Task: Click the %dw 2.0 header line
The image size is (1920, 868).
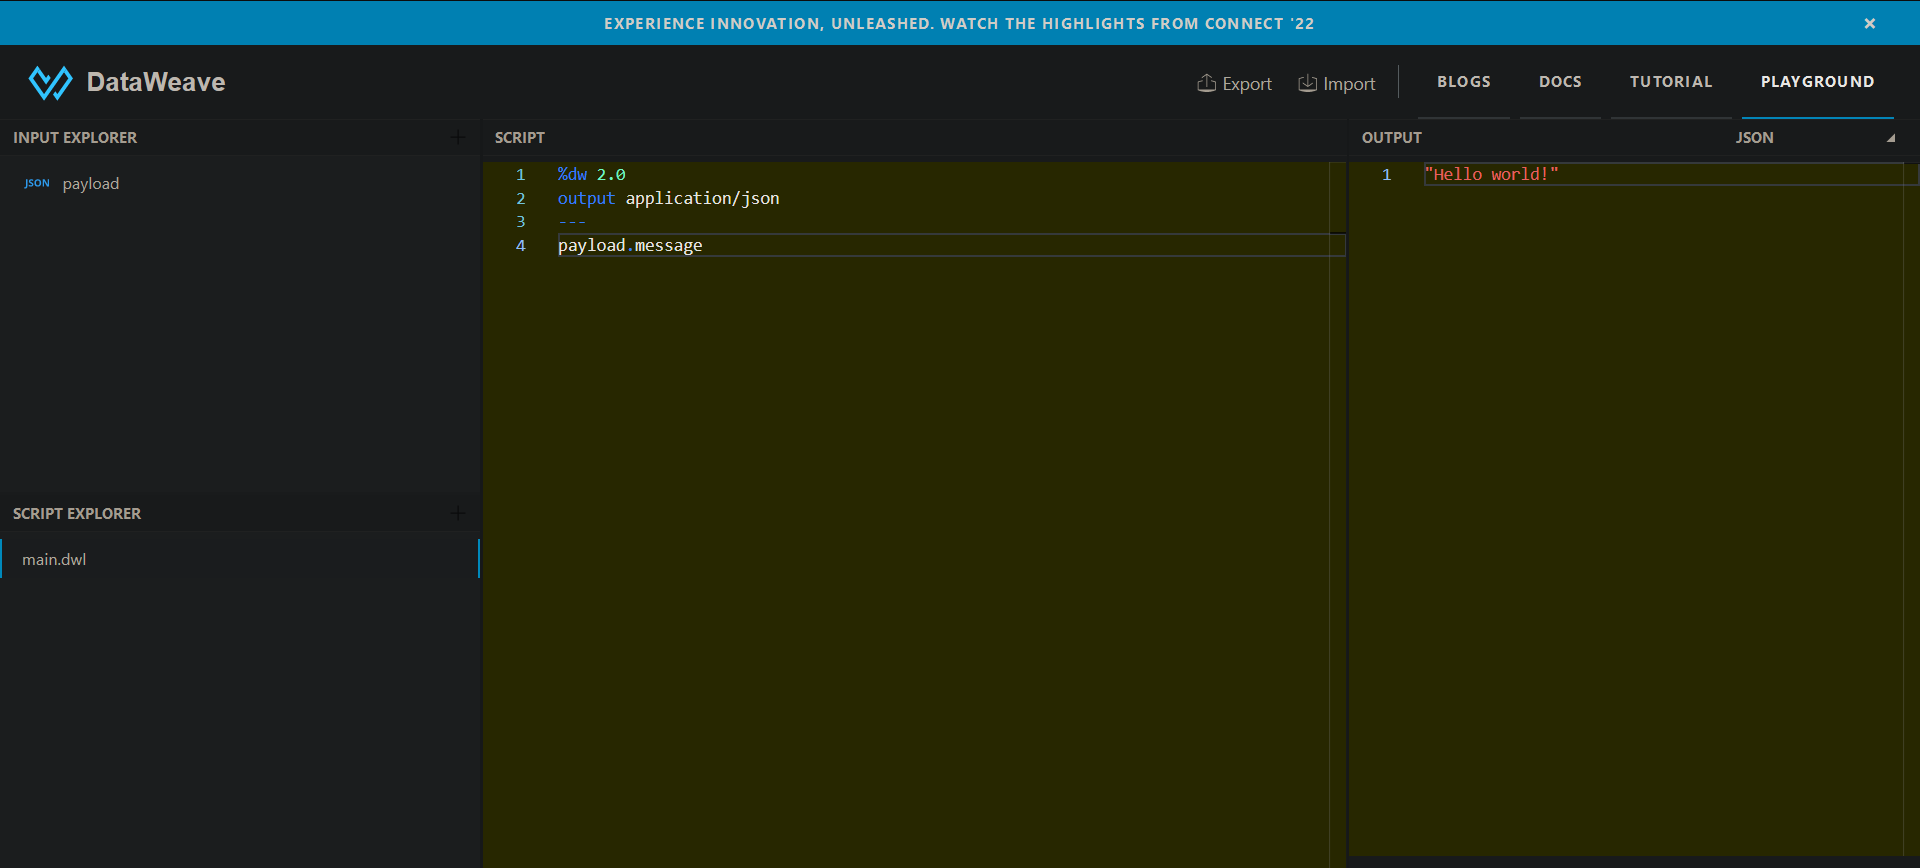Action: [x=591, y=174]
